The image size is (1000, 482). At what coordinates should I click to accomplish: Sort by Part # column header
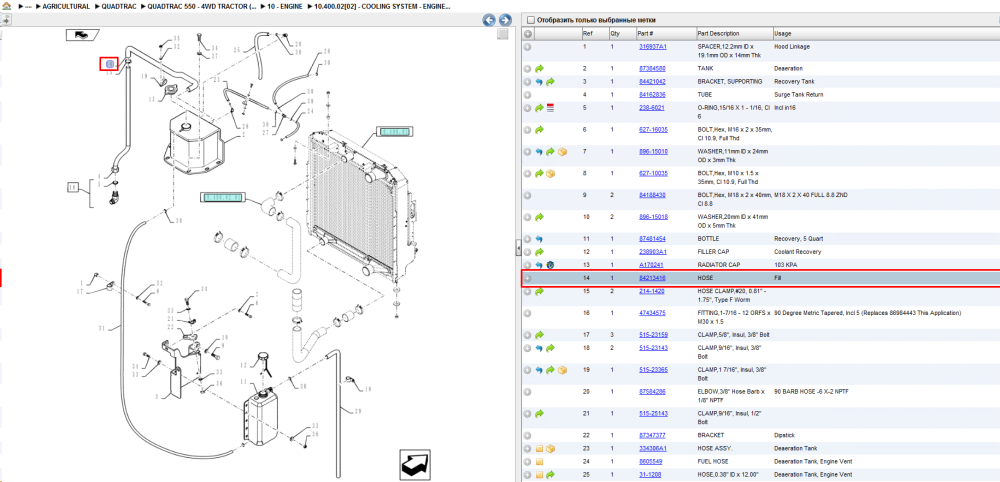(666, 33)
